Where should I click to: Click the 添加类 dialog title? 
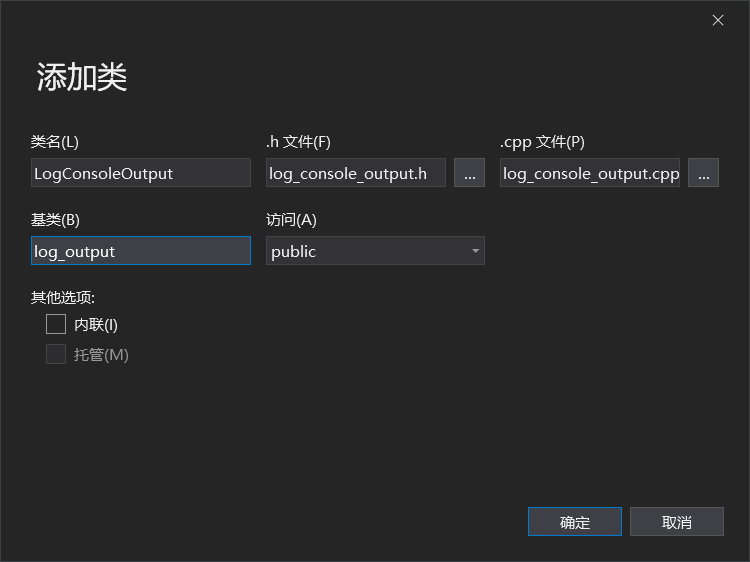tap(82, 77)
